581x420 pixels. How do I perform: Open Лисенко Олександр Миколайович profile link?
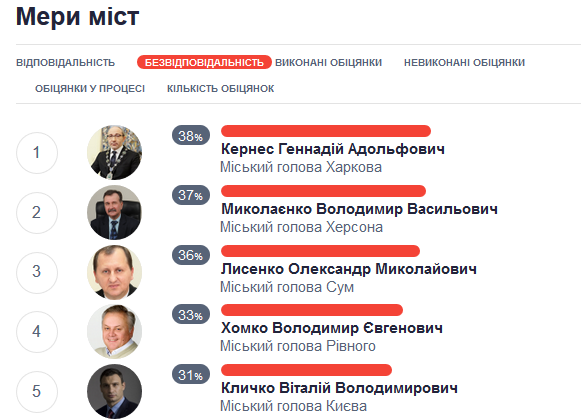pyautogui.click(x=349, y=269)
